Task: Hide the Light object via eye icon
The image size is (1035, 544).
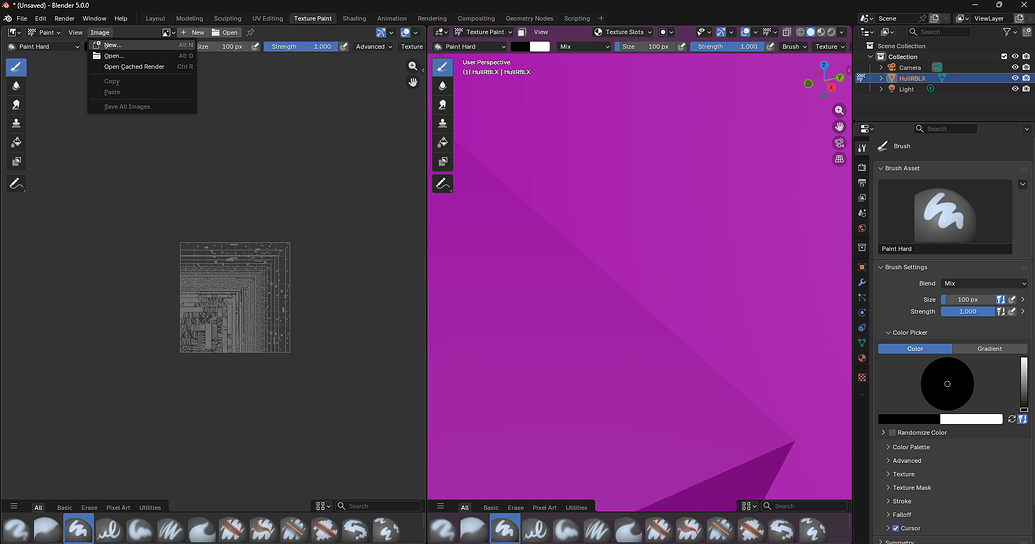Action: click(1015, 89)
